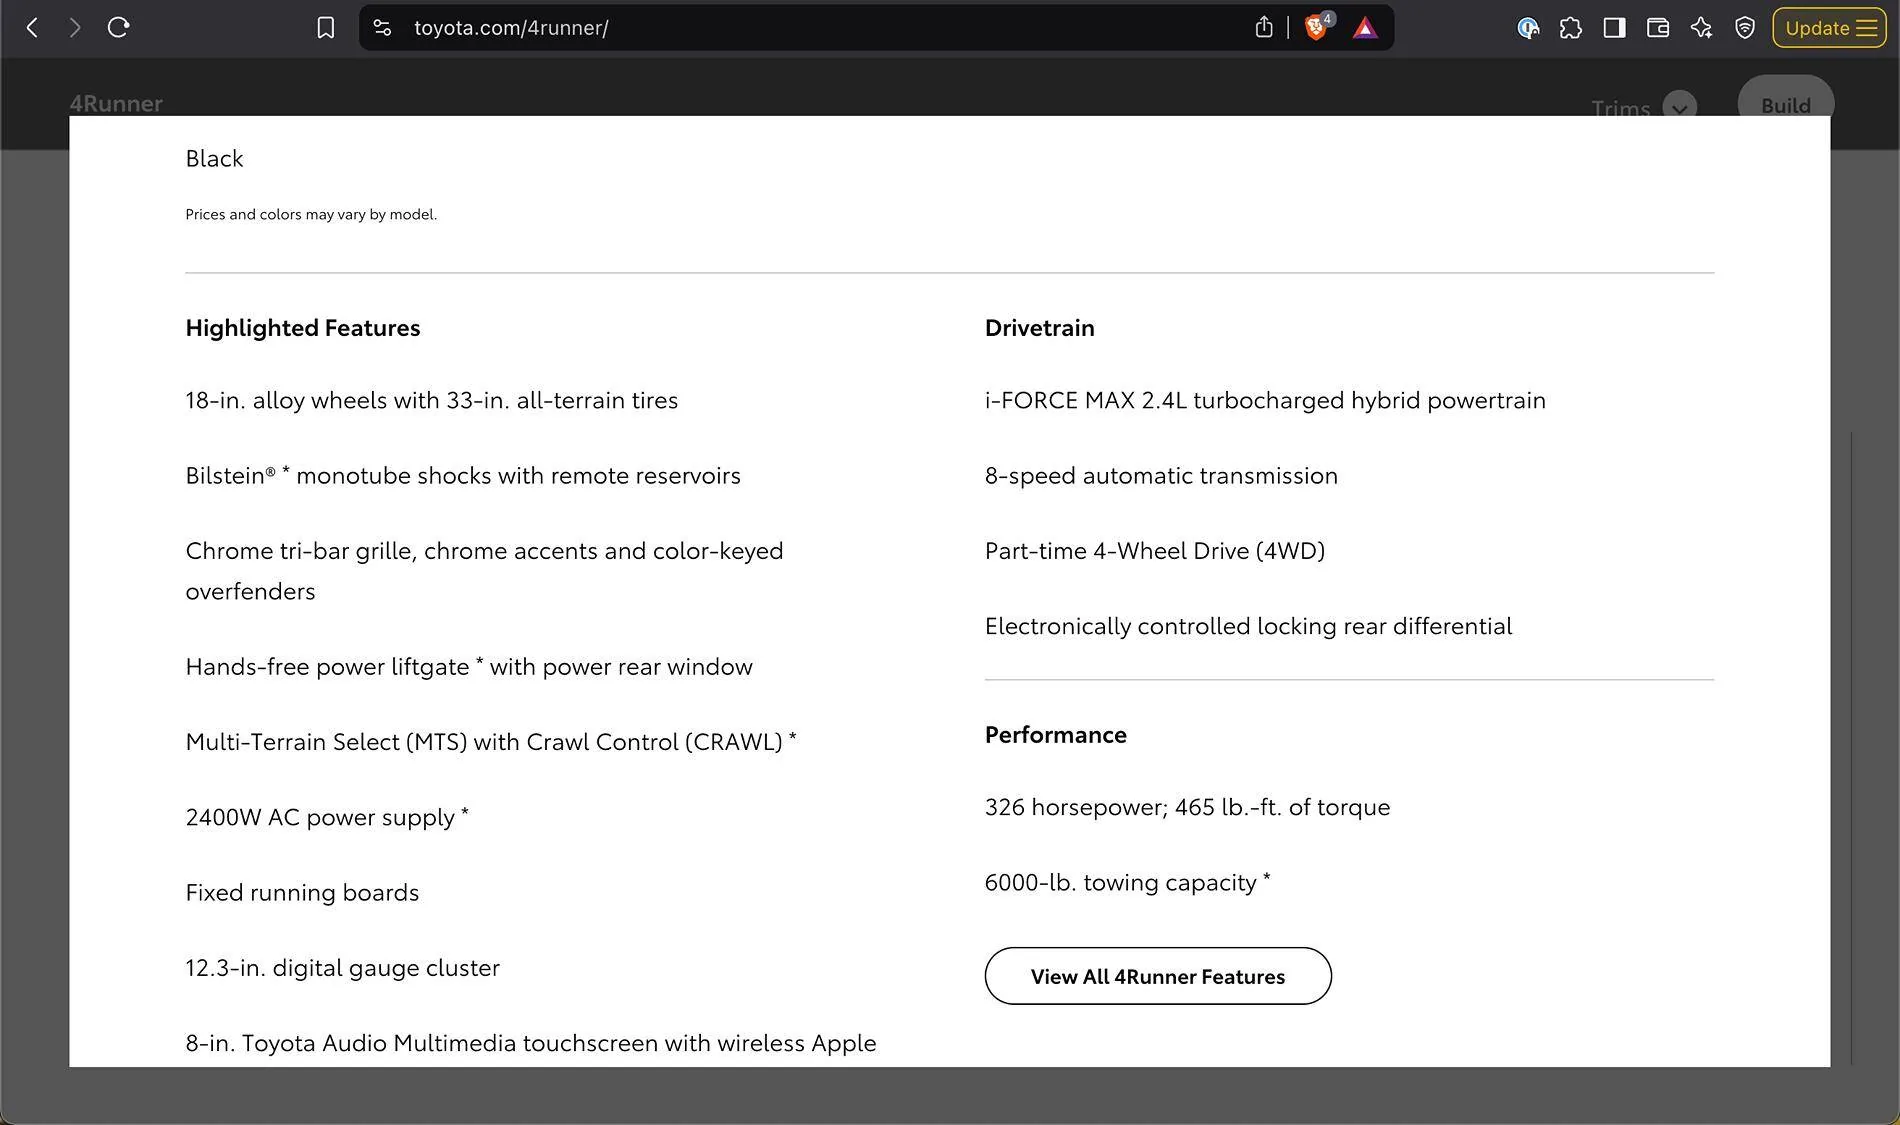Viewport: 1900px width, 1125px height.
Task: Select the Drivetrain heading
Action: (1040, 328)
